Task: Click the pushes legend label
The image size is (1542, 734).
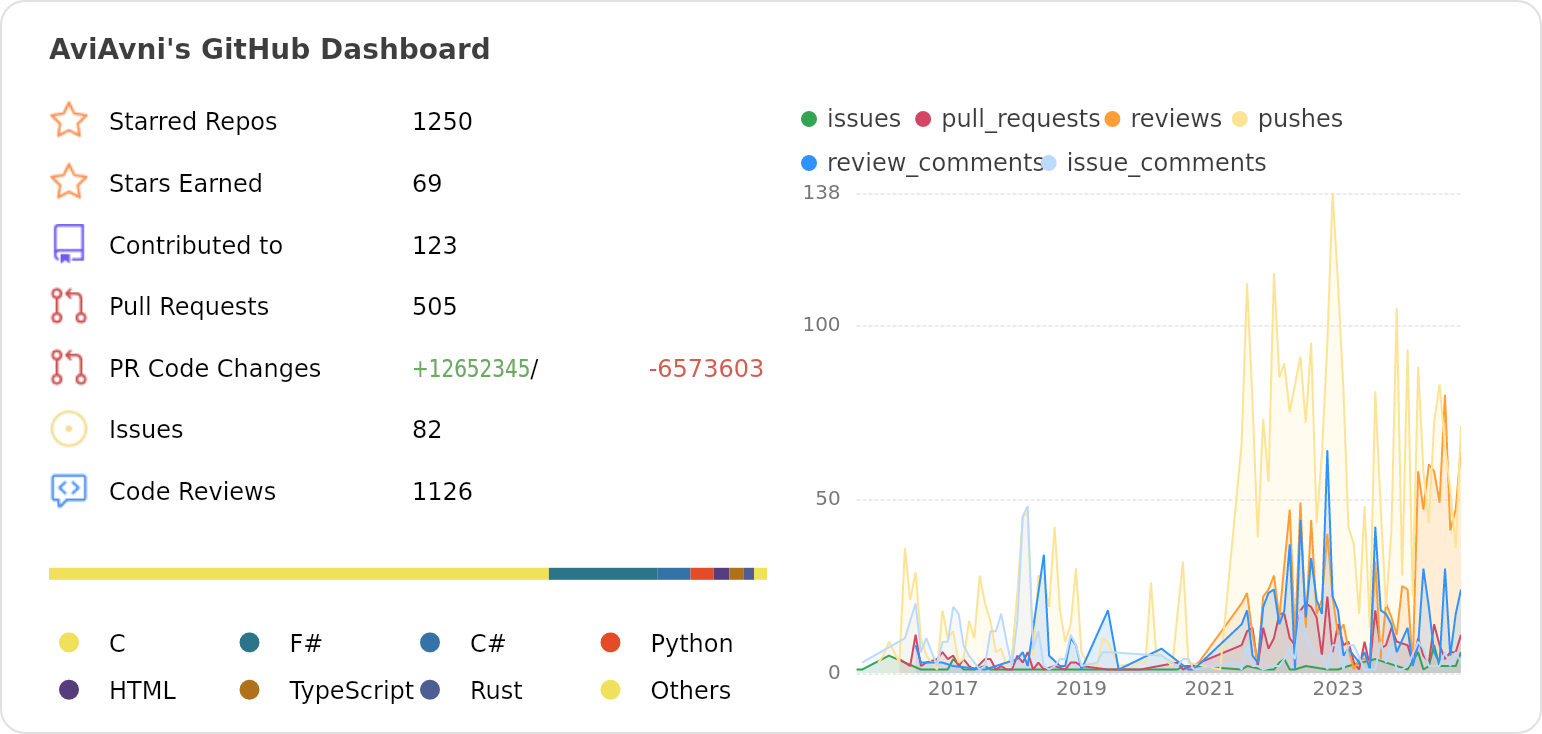Action: [1300, 119]
